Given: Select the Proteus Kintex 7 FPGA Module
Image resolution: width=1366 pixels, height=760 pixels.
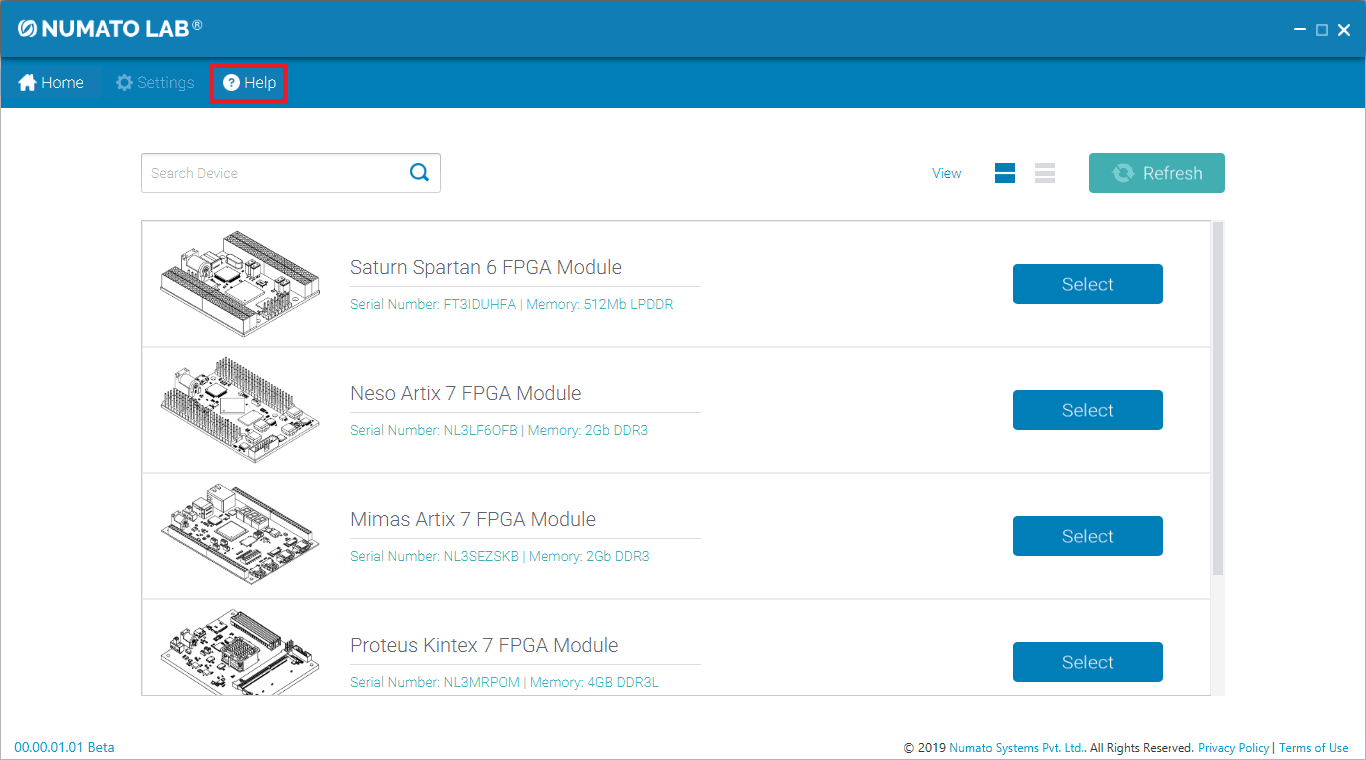Looking at the screenshot, I should tap(1087, 662).
